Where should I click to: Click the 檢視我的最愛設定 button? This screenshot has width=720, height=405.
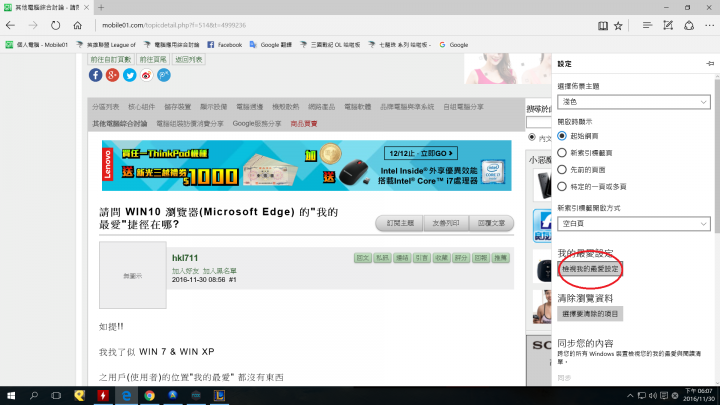[590, 269]
